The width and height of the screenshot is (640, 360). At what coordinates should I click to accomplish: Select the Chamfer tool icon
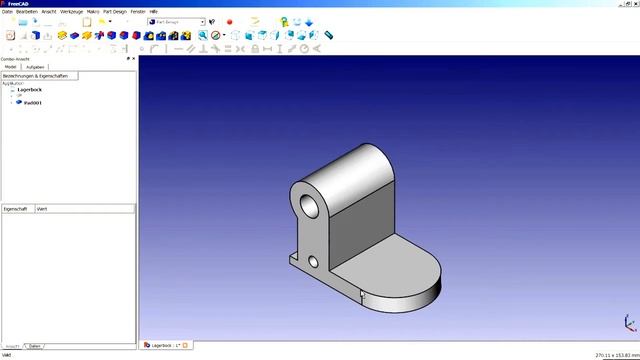[x=124, y=36]
